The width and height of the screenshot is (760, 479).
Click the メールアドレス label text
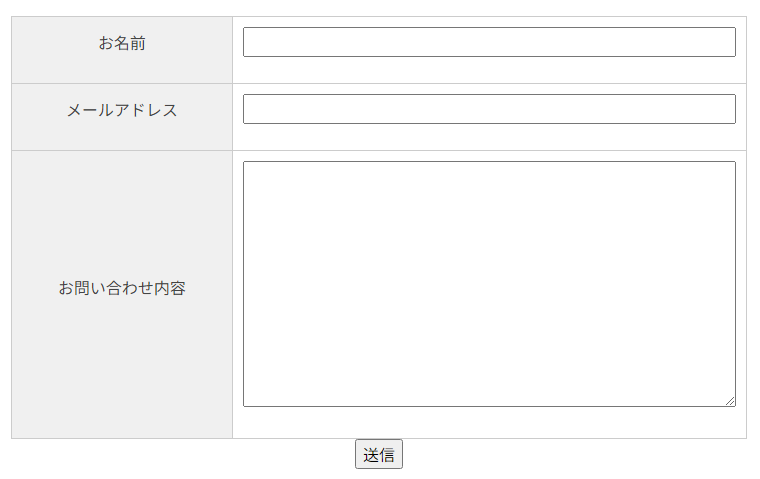[122, 110]
